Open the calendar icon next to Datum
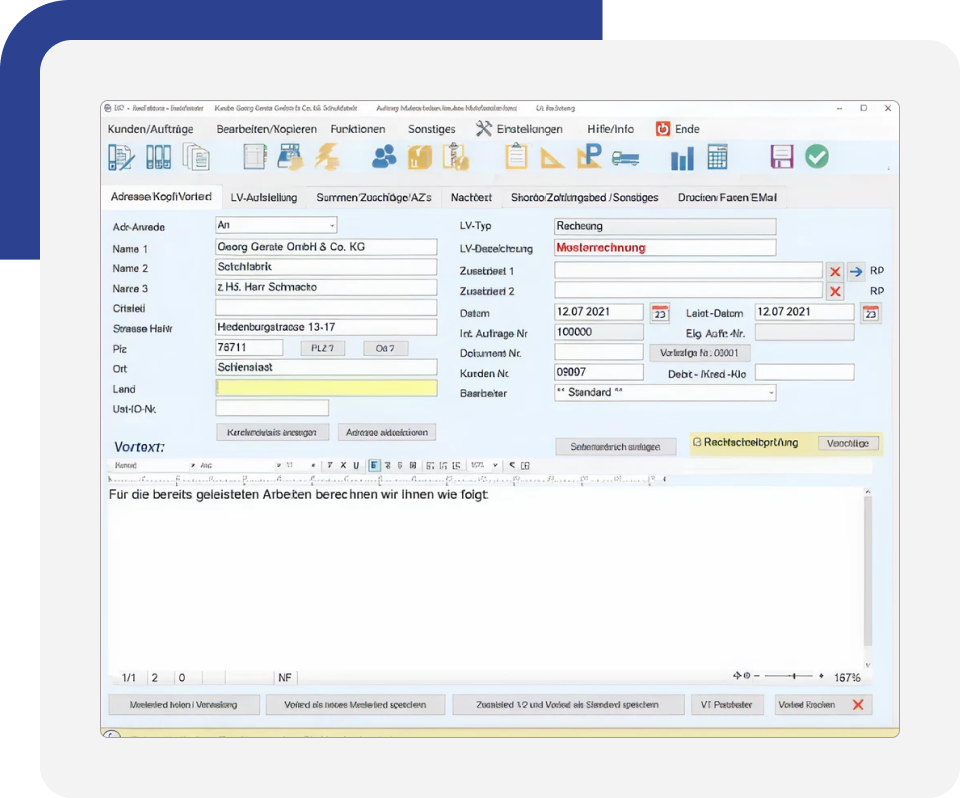Image resolution: width=960 pixels, height=798 pixels. click(660, 313)
